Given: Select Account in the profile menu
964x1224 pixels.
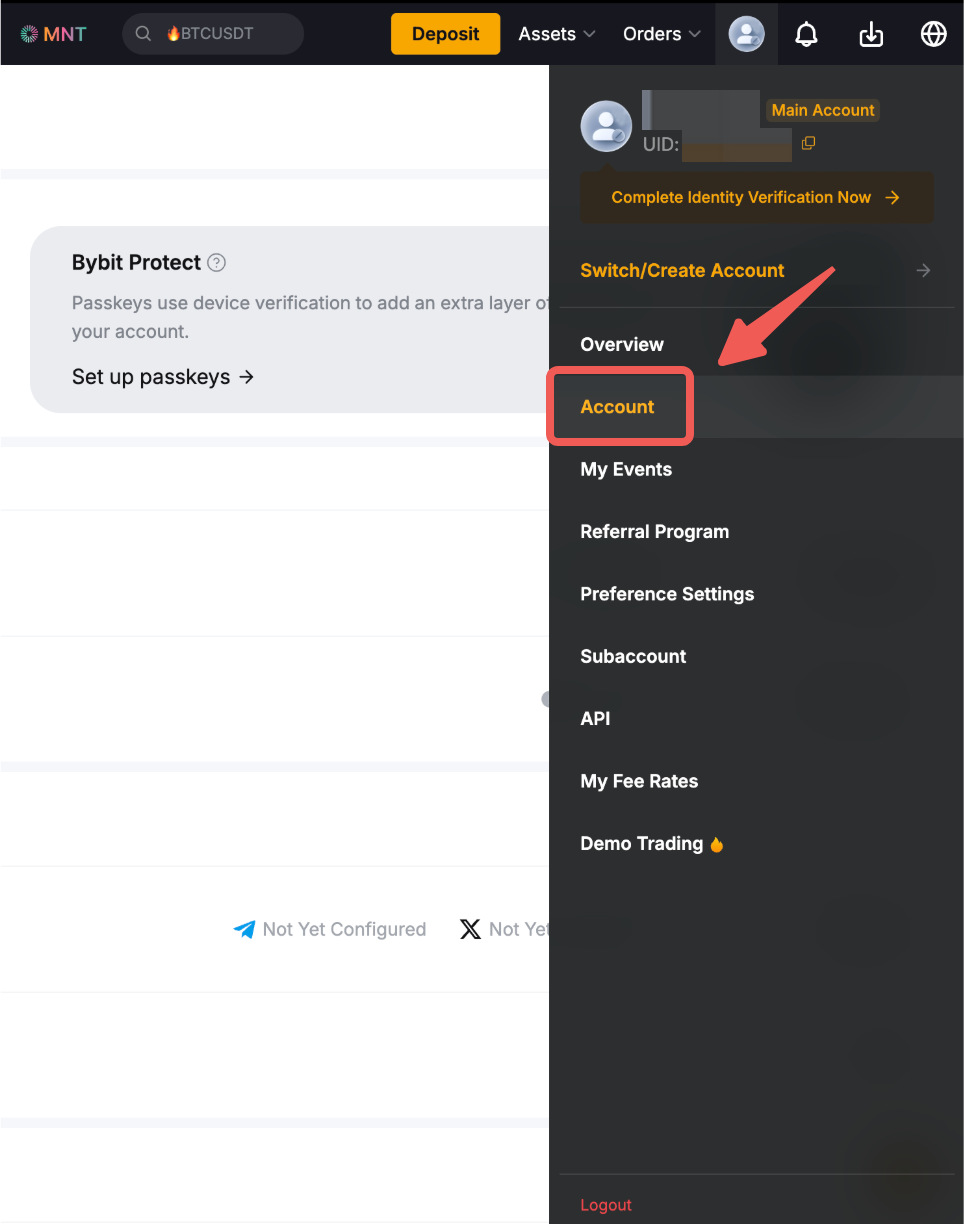Looking at the screenshot, I should pyautogui.click(x=618, y=407).
